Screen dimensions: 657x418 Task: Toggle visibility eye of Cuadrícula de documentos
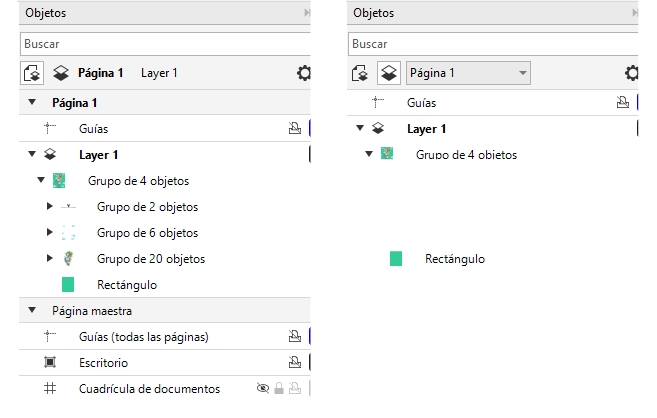(x=263, y=388)
